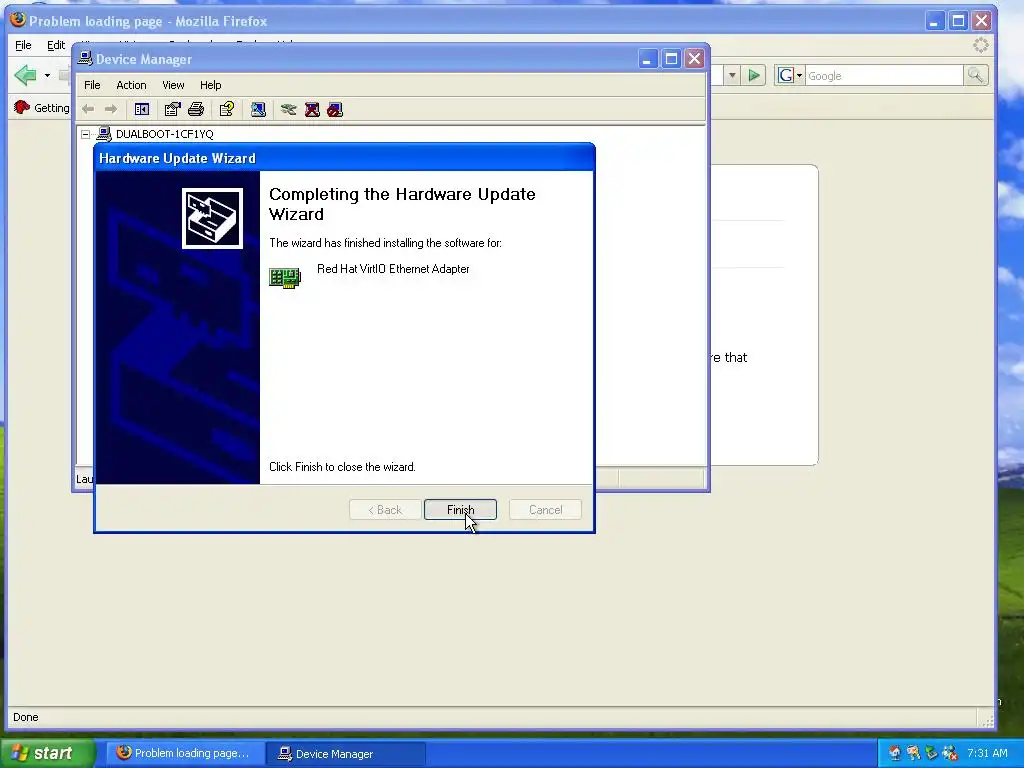Switch to Device Manager taskbar item
Image resolution: width=1024 pixels, height=768 pixels.
[x=346, y=753]
